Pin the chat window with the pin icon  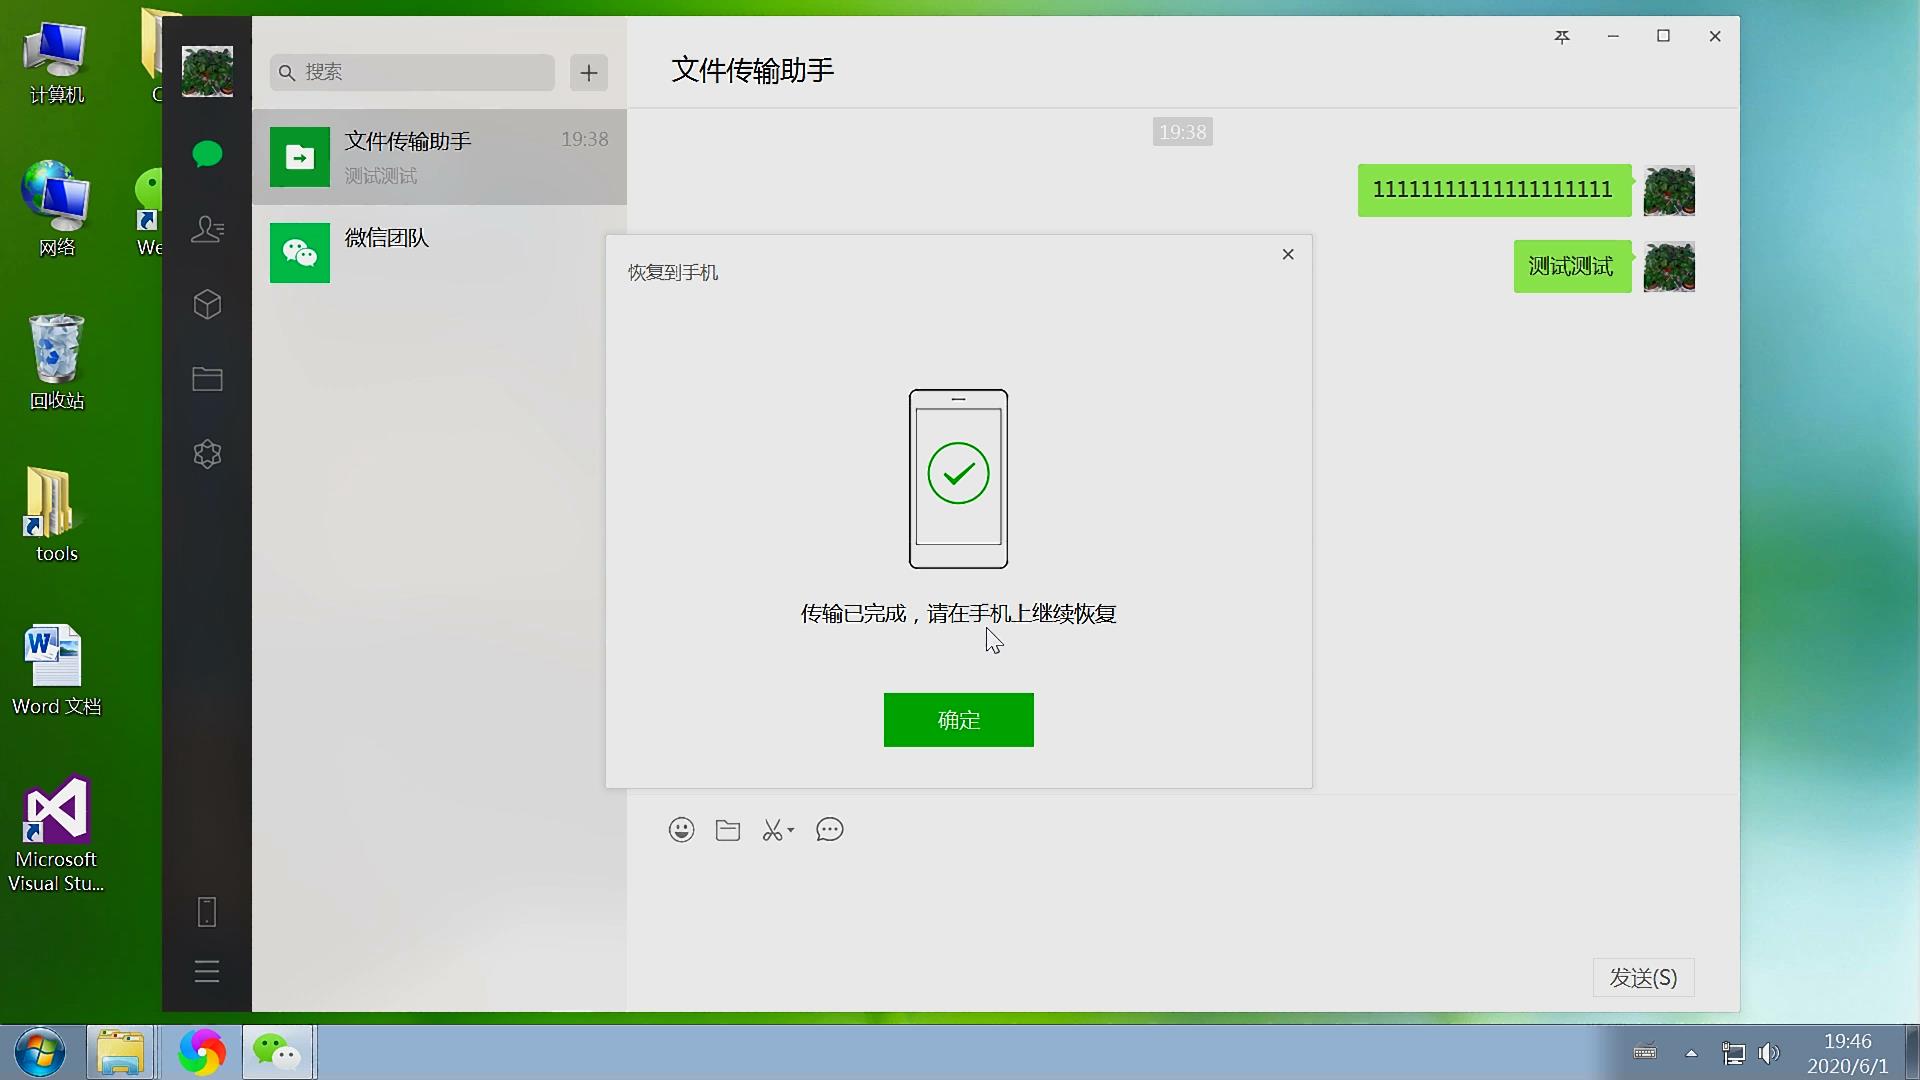pos(1562,37)
